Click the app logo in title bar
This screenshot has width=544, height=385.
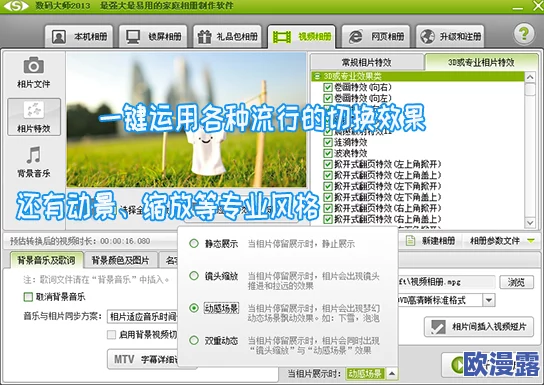coord(16,6)
